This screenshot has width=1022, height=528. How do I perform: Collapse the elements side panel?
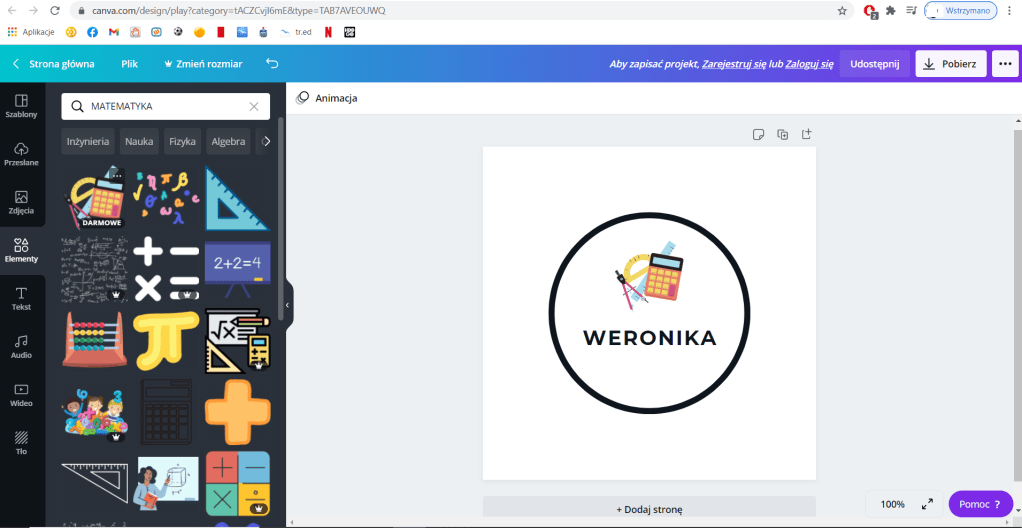point(288,305)
